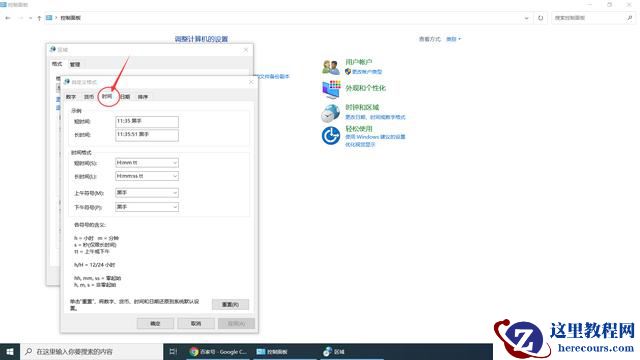Switch to the 数字 tab

click(x=71, y=97)
